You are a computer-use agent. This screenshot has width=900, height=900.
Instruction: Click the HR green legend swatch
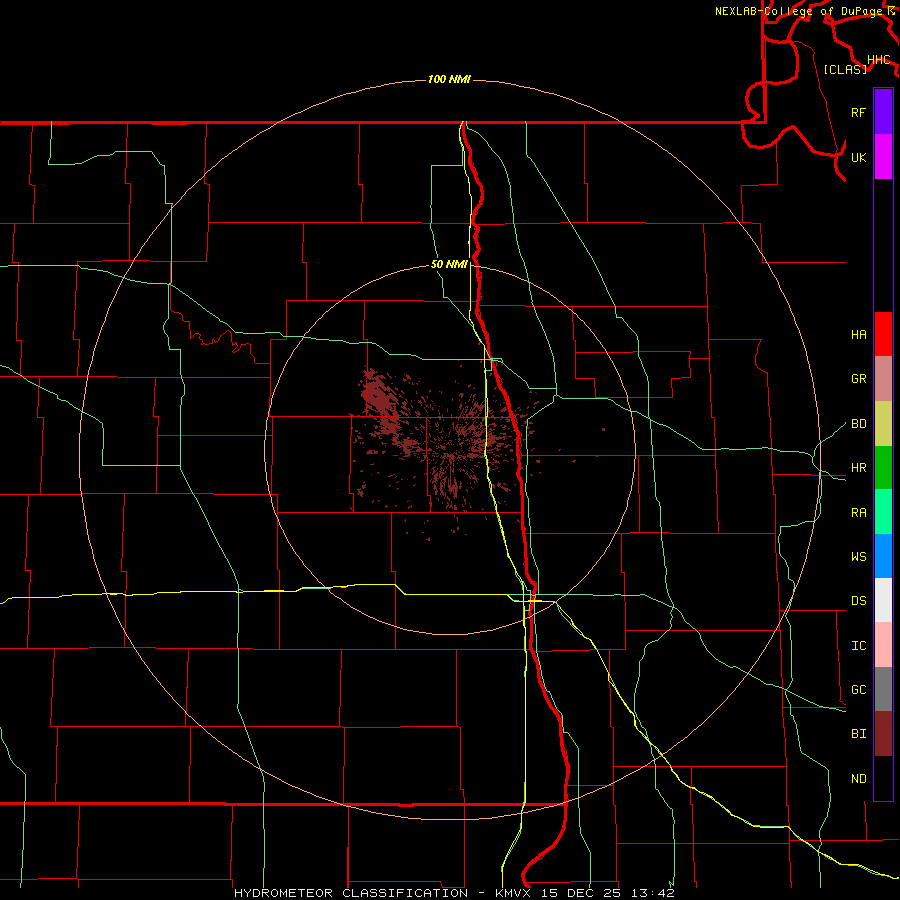[883, 468]
